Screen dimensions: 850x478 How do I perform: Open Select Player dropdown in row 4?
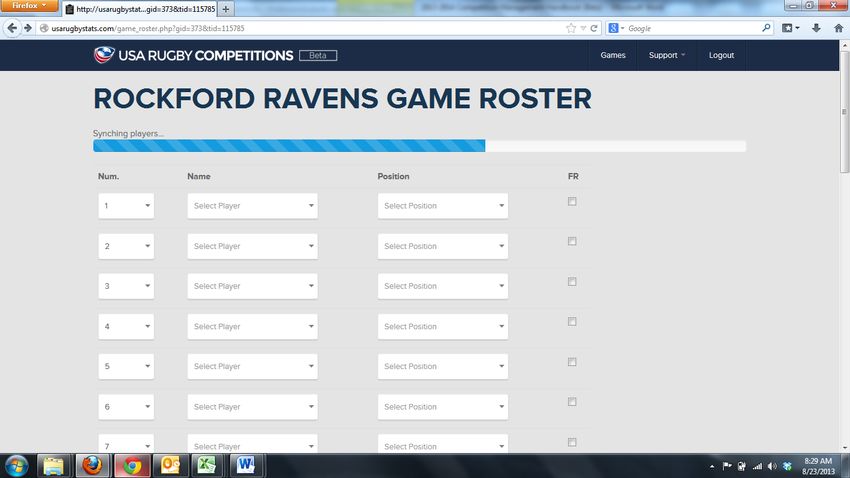[252, 326]
